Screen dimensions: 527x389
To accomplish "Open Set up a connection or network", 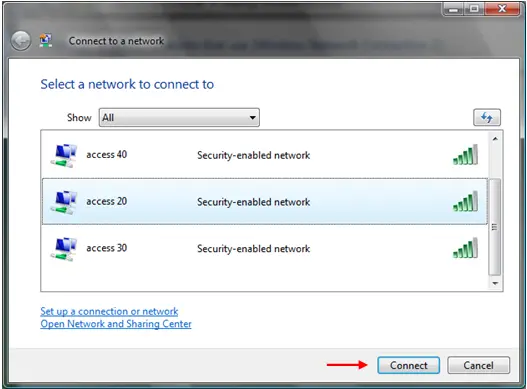I will pyautogui.click(x=109, y=311).
